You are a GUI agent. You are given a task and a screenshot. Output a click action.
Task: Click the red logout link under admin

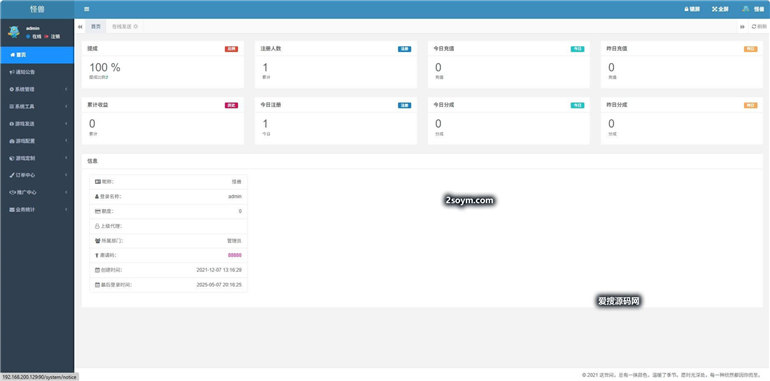pyautogui.click(x=53, y=36)
